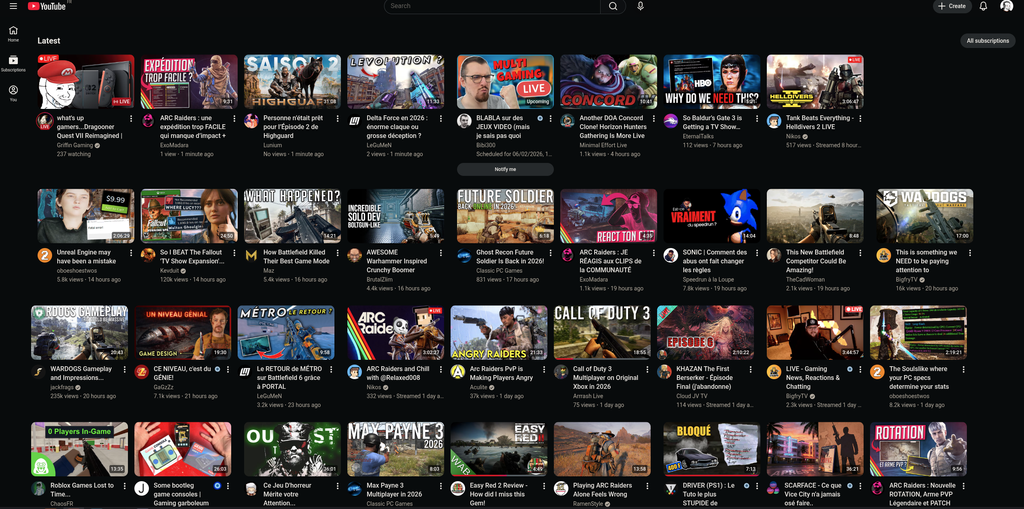Image resolution: width=1024 pixels, height=509 pixels.
Task: Open options menu for Tank Beats Everything video
Action: click(x=860, y=119)
